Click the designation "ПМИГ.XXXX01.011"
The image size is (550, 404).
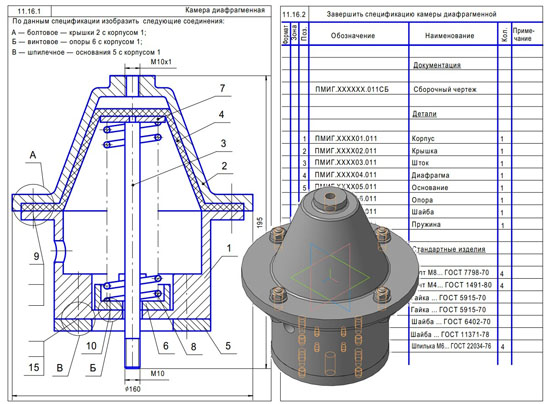346,138
